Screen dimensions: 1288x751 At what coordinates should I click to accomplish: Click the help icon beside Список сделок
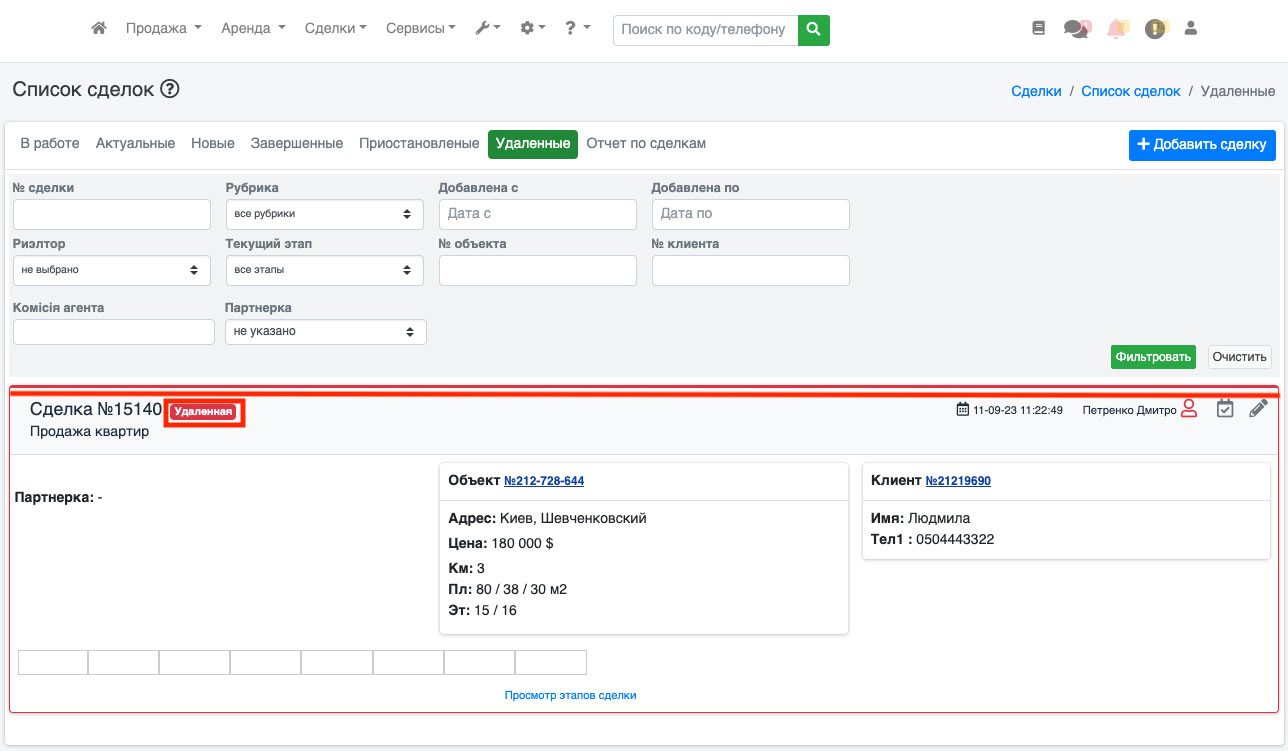coord(170,90)
